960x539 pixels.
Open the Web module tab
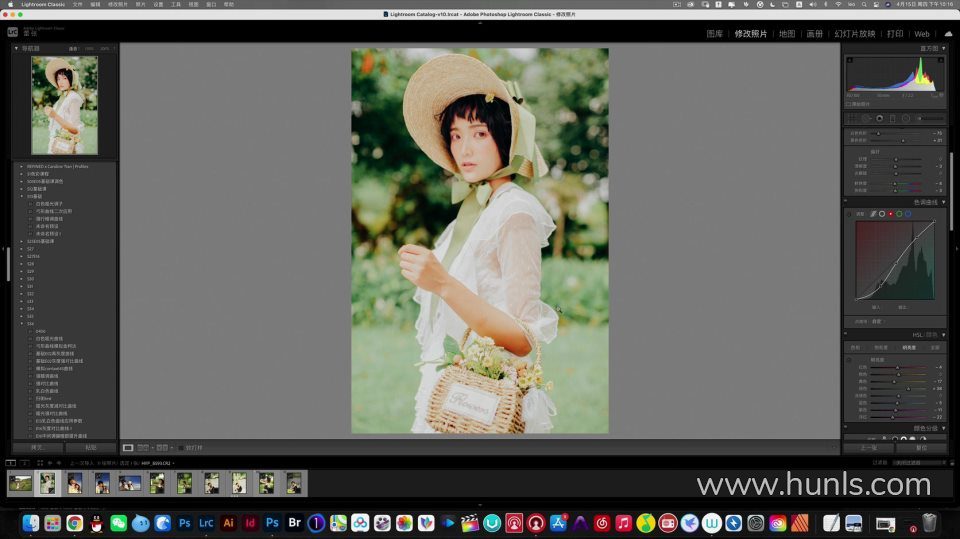[x=922, y=34]
